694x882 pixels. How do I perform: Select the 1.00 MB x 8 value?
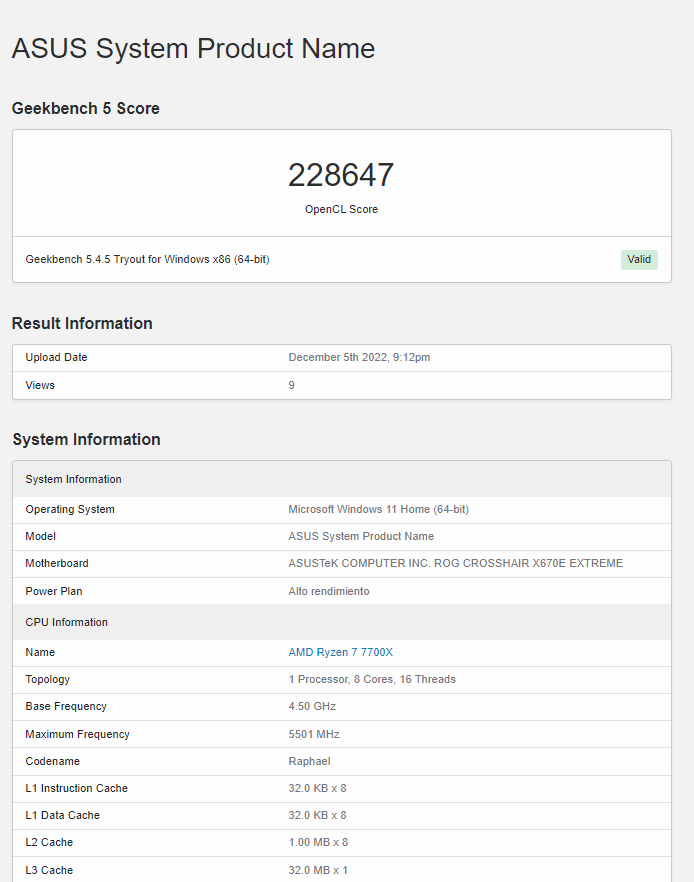pyautogui.click(x=318, y=842)
